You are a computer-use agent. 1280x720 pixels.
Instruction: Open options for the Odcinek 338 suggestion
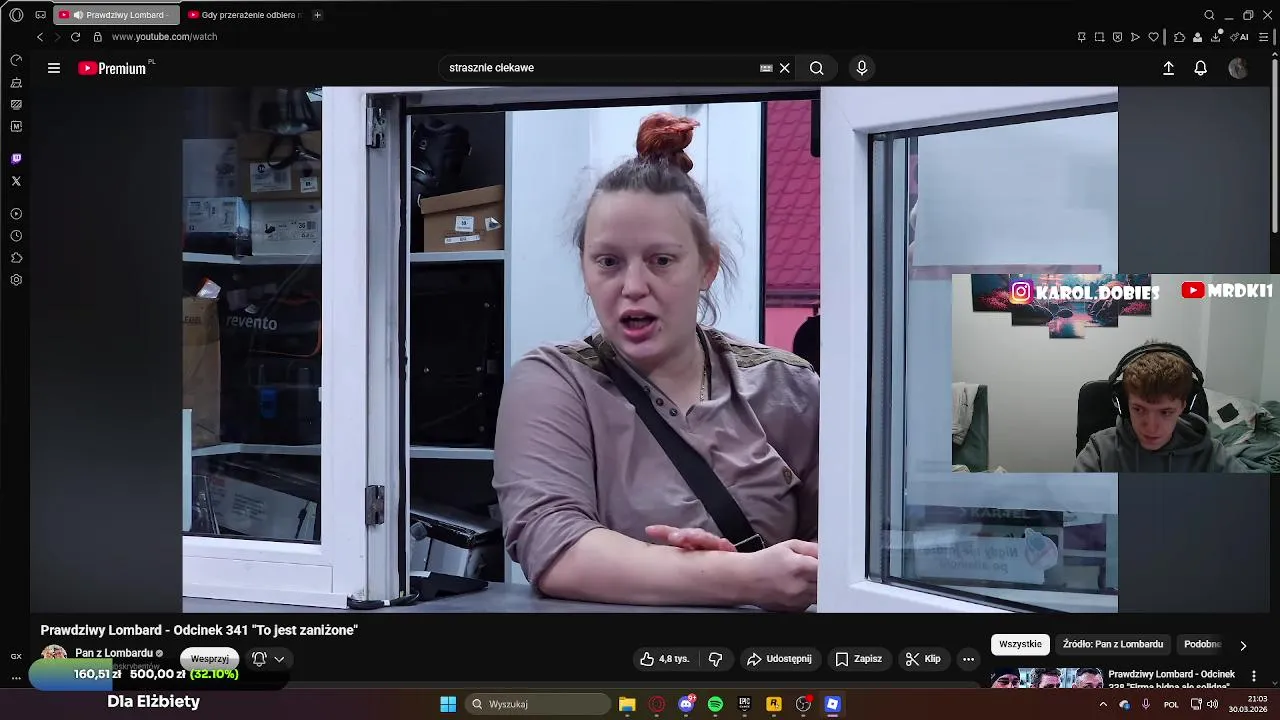tap(1253, 676)
